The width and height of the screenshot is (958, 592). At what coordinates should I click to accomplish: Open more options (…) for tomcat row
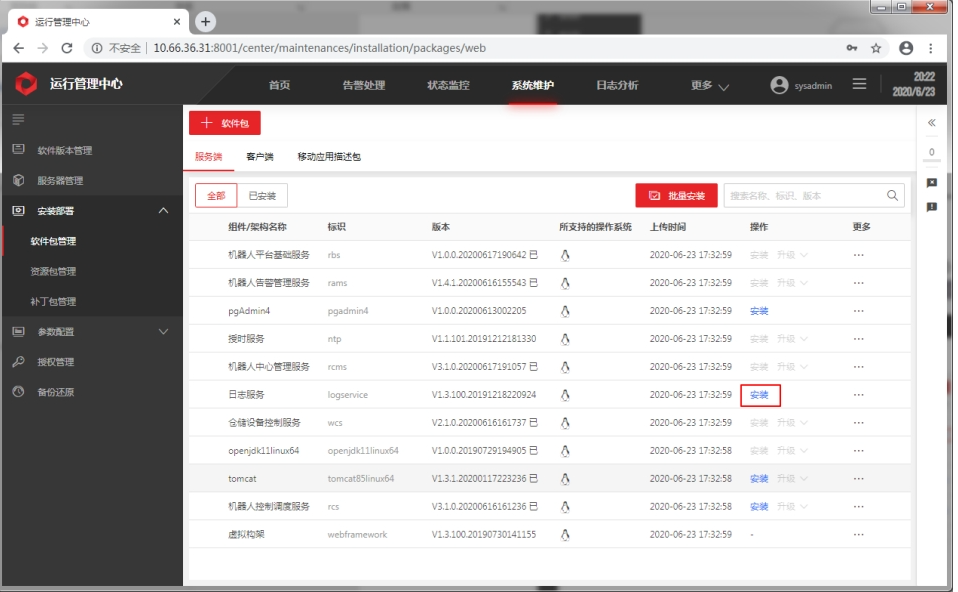pos(858,479)
